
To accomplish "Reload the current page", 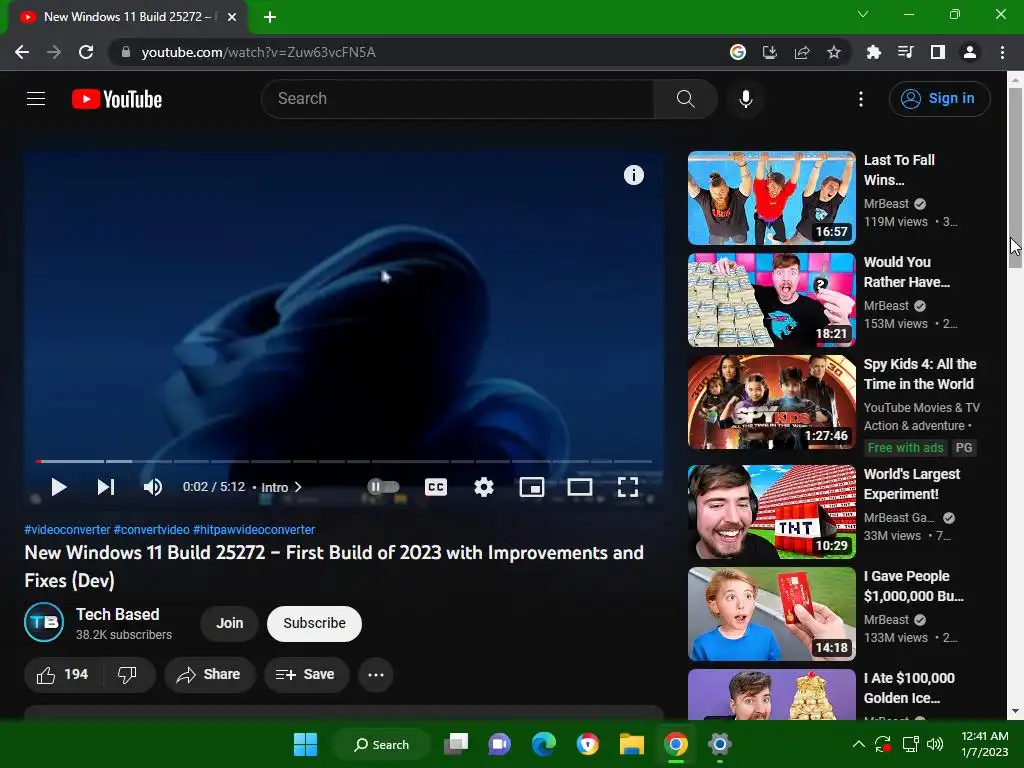I will tap(86, 52).
